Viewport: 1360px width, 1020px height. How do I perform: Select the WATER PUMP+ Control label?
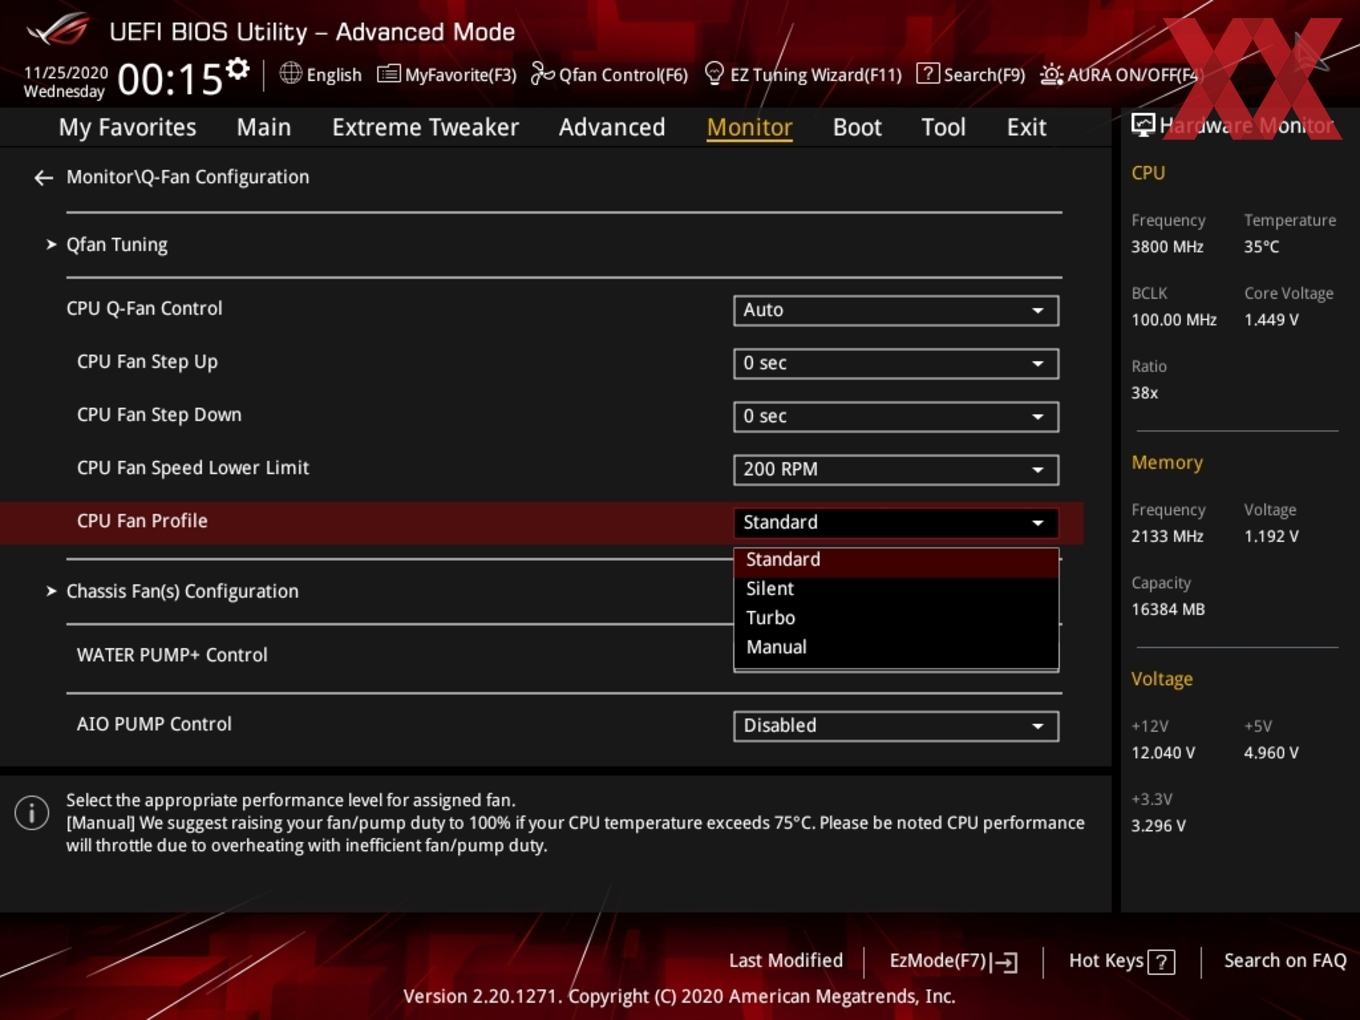coord(172,655)
